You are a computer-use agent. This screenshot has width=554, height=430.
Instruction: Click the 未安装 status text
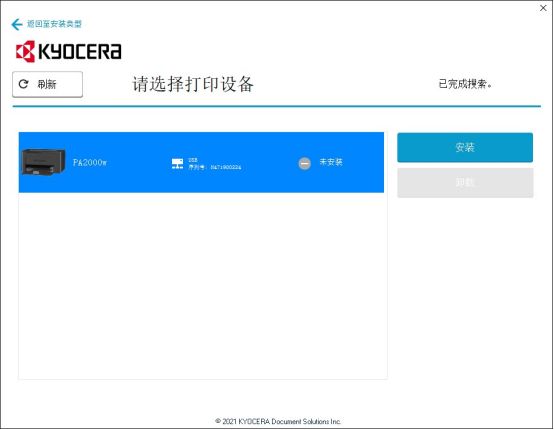click(x=331, y=162)
